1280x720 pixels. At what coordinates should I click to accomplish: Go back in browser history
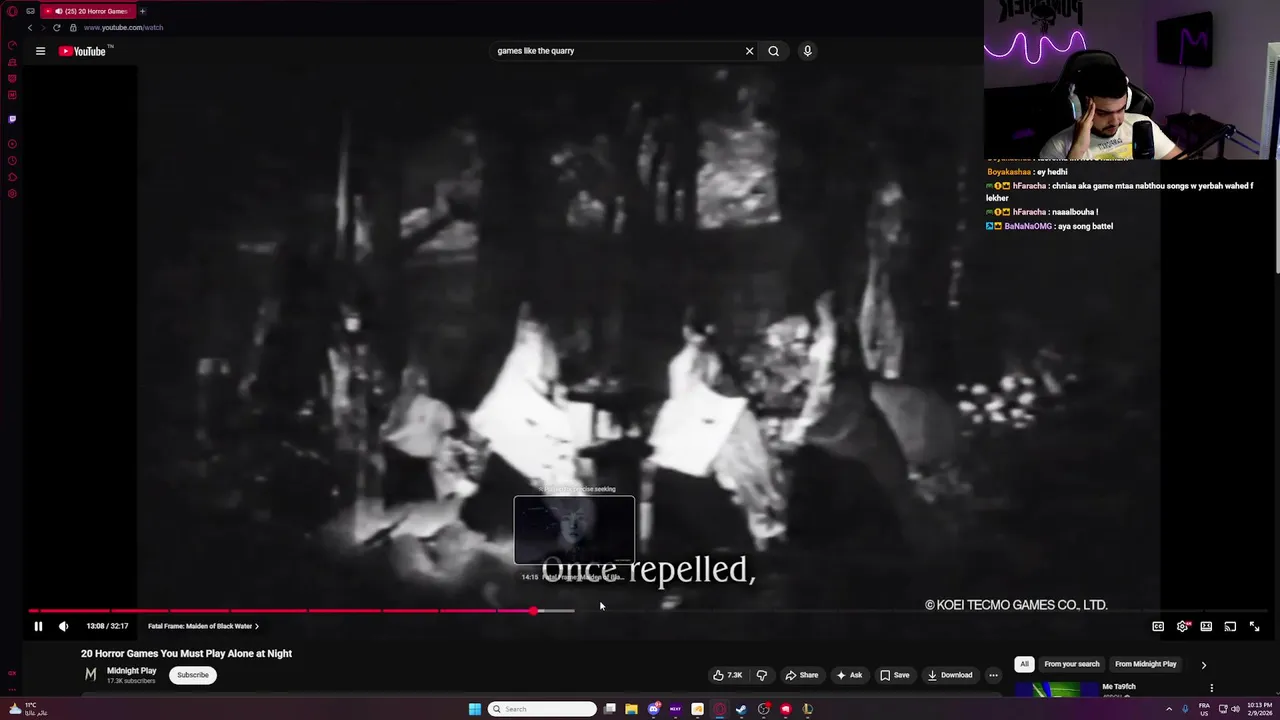coord(29,27)
